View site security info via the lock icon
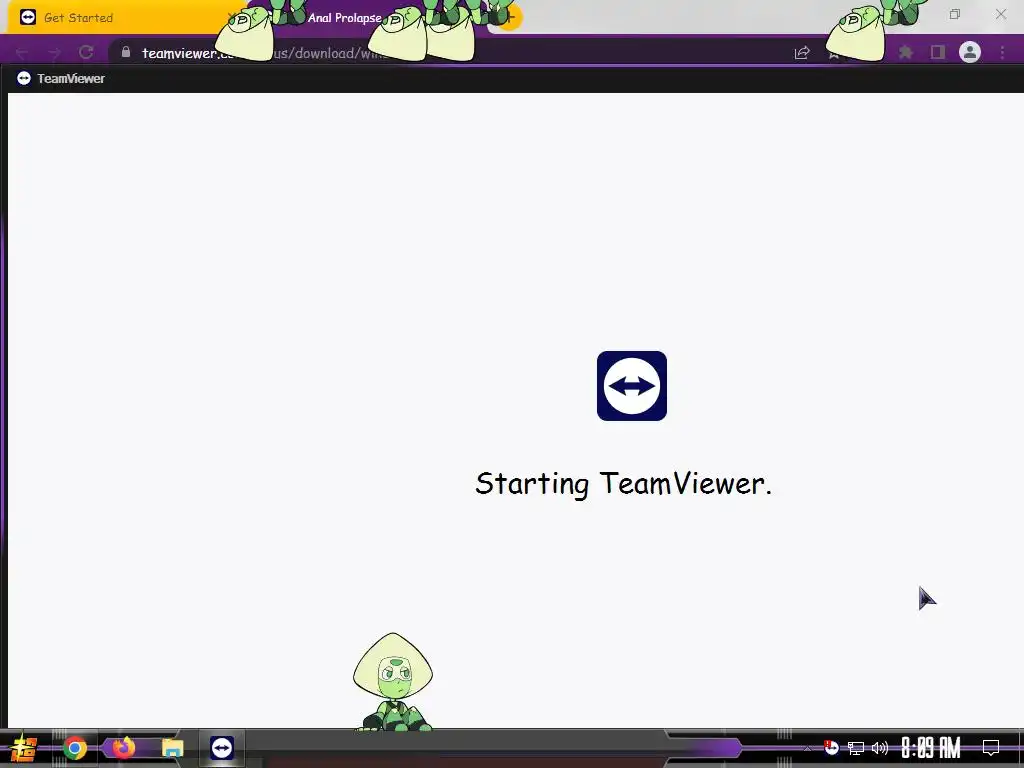The width and height of the screenshot is (1024, 768). point(126,52)
